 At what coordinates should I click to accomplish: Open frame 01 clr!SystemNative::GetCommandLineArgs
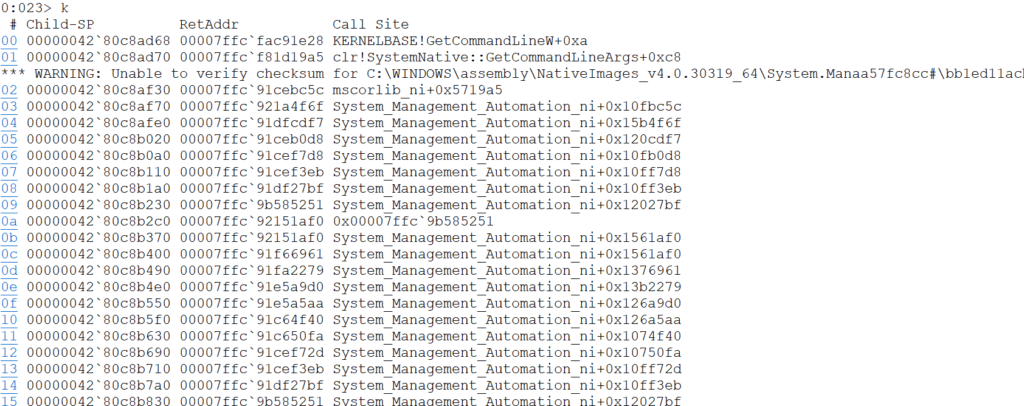[x=9, y=56]
